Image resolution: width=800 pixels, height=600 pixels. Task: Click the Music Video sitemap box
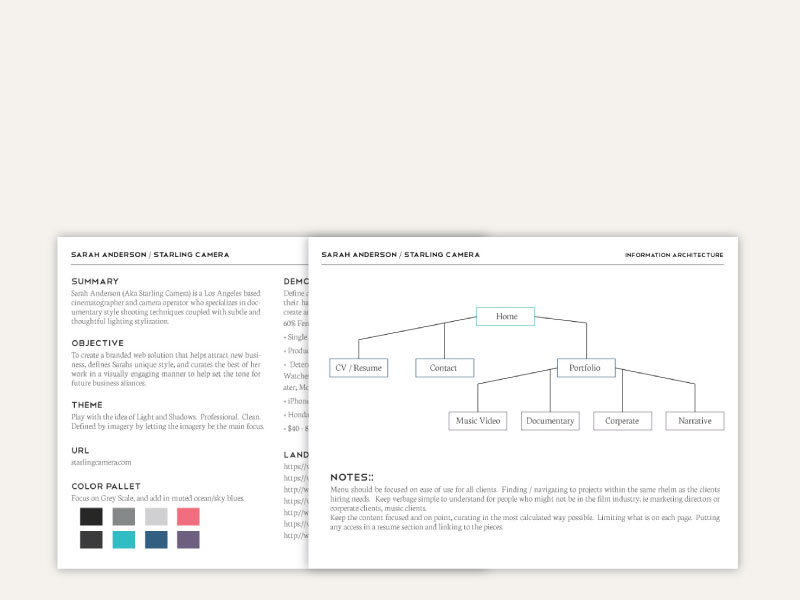coord(478,421)
